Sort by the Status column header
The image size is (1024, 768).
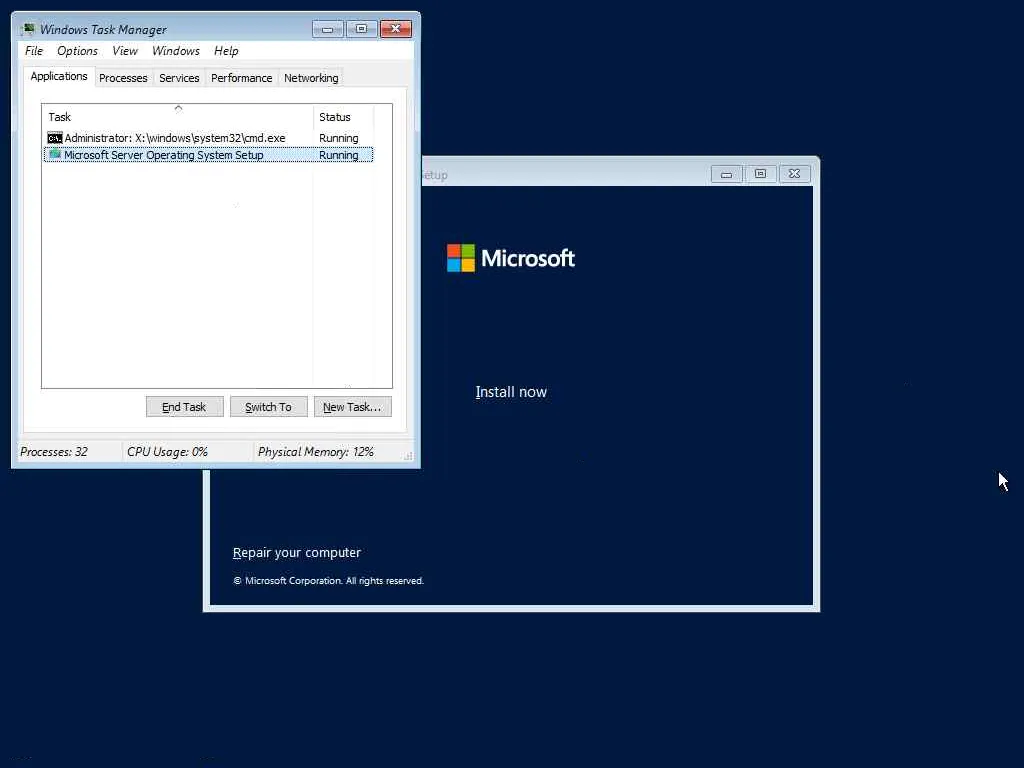point(344,117)
